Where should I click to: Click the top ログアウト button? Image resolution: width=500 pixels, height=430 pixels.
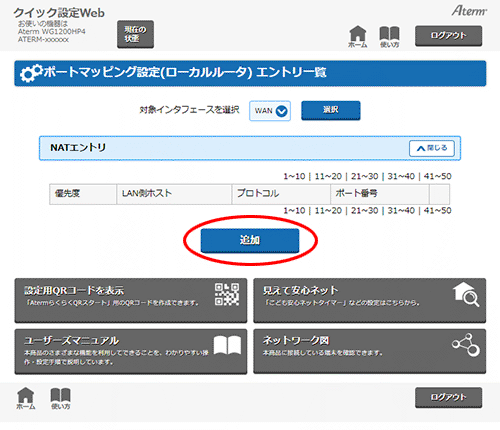coord(448,36)
